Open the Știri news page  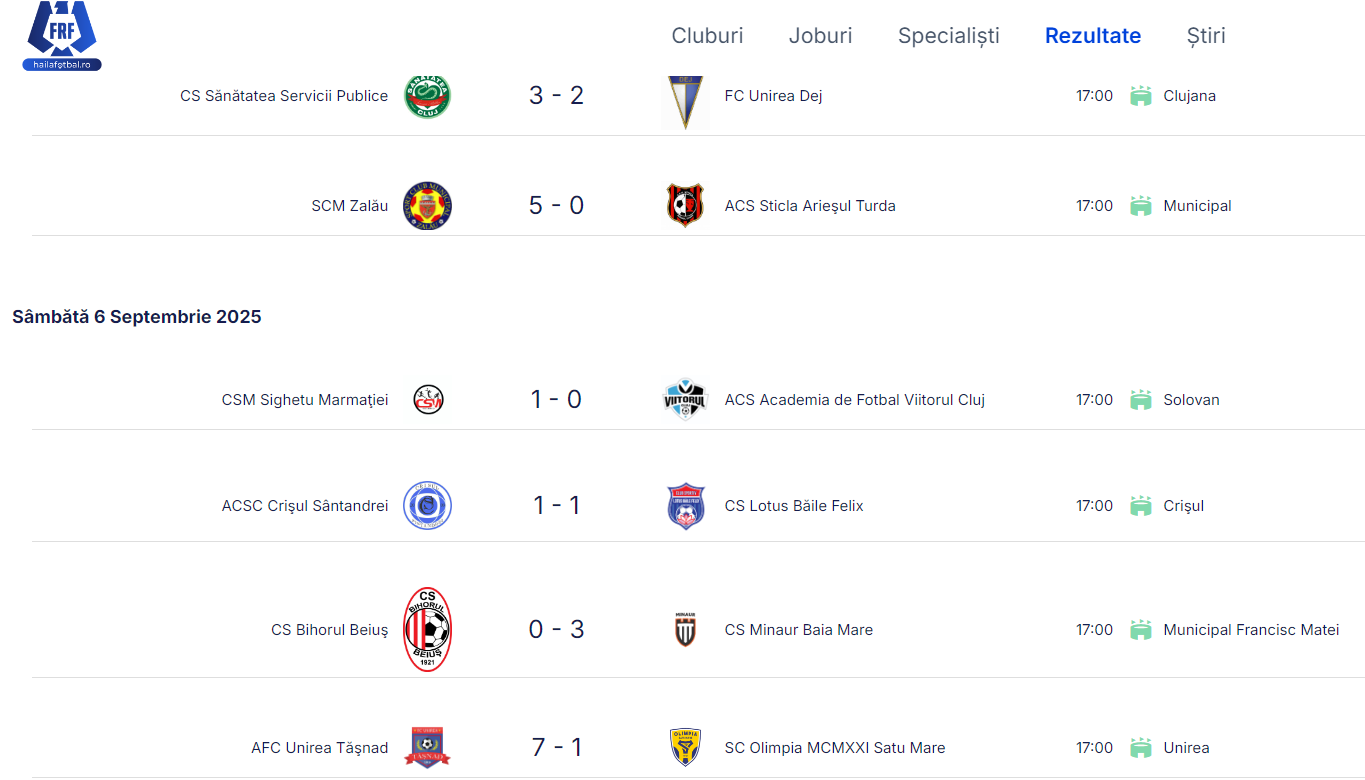(1206, 36)
